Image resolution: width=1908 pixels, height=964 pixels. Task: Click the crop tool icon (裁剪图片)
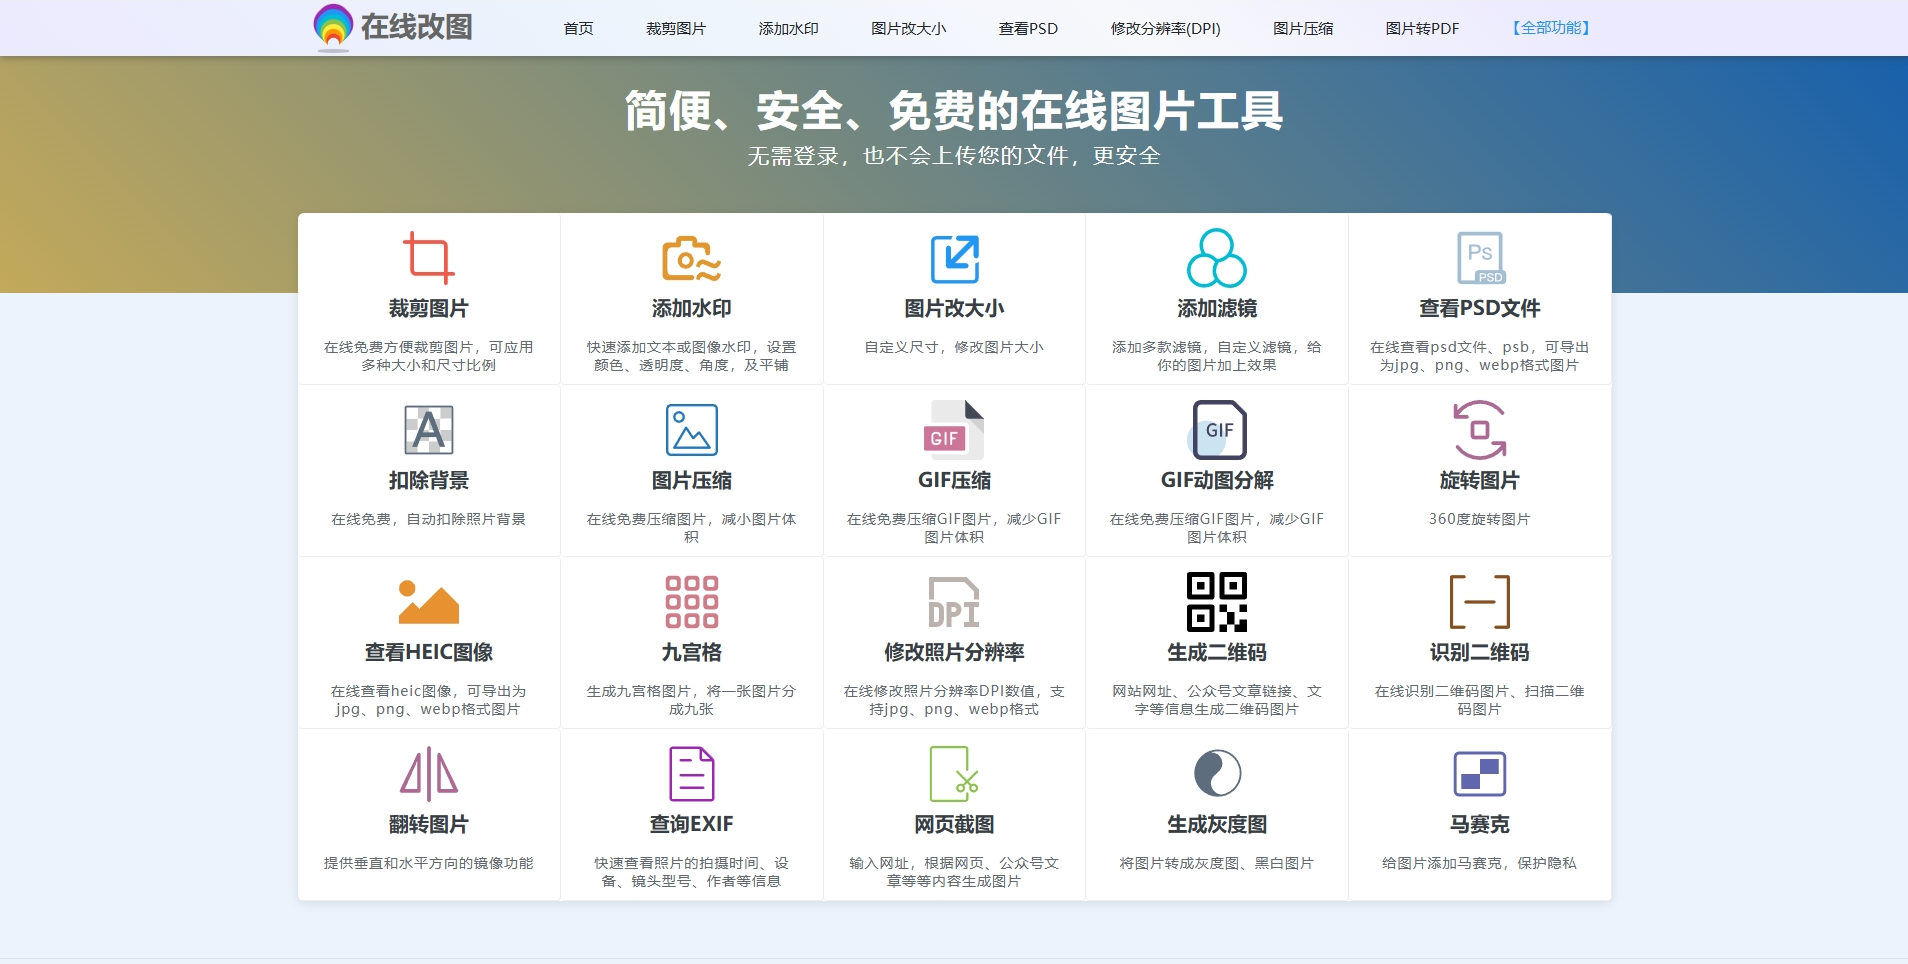(428, 258)
